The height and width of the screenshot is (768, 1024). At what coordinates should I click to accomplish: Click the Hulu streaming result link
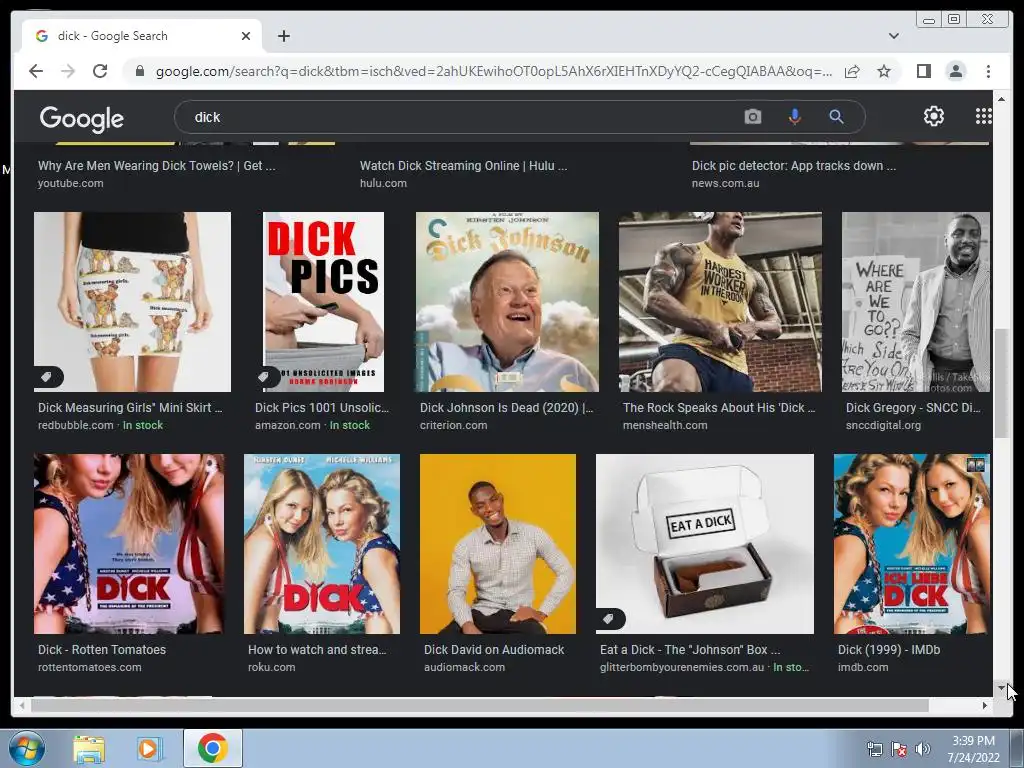click(x=464, y=166)
